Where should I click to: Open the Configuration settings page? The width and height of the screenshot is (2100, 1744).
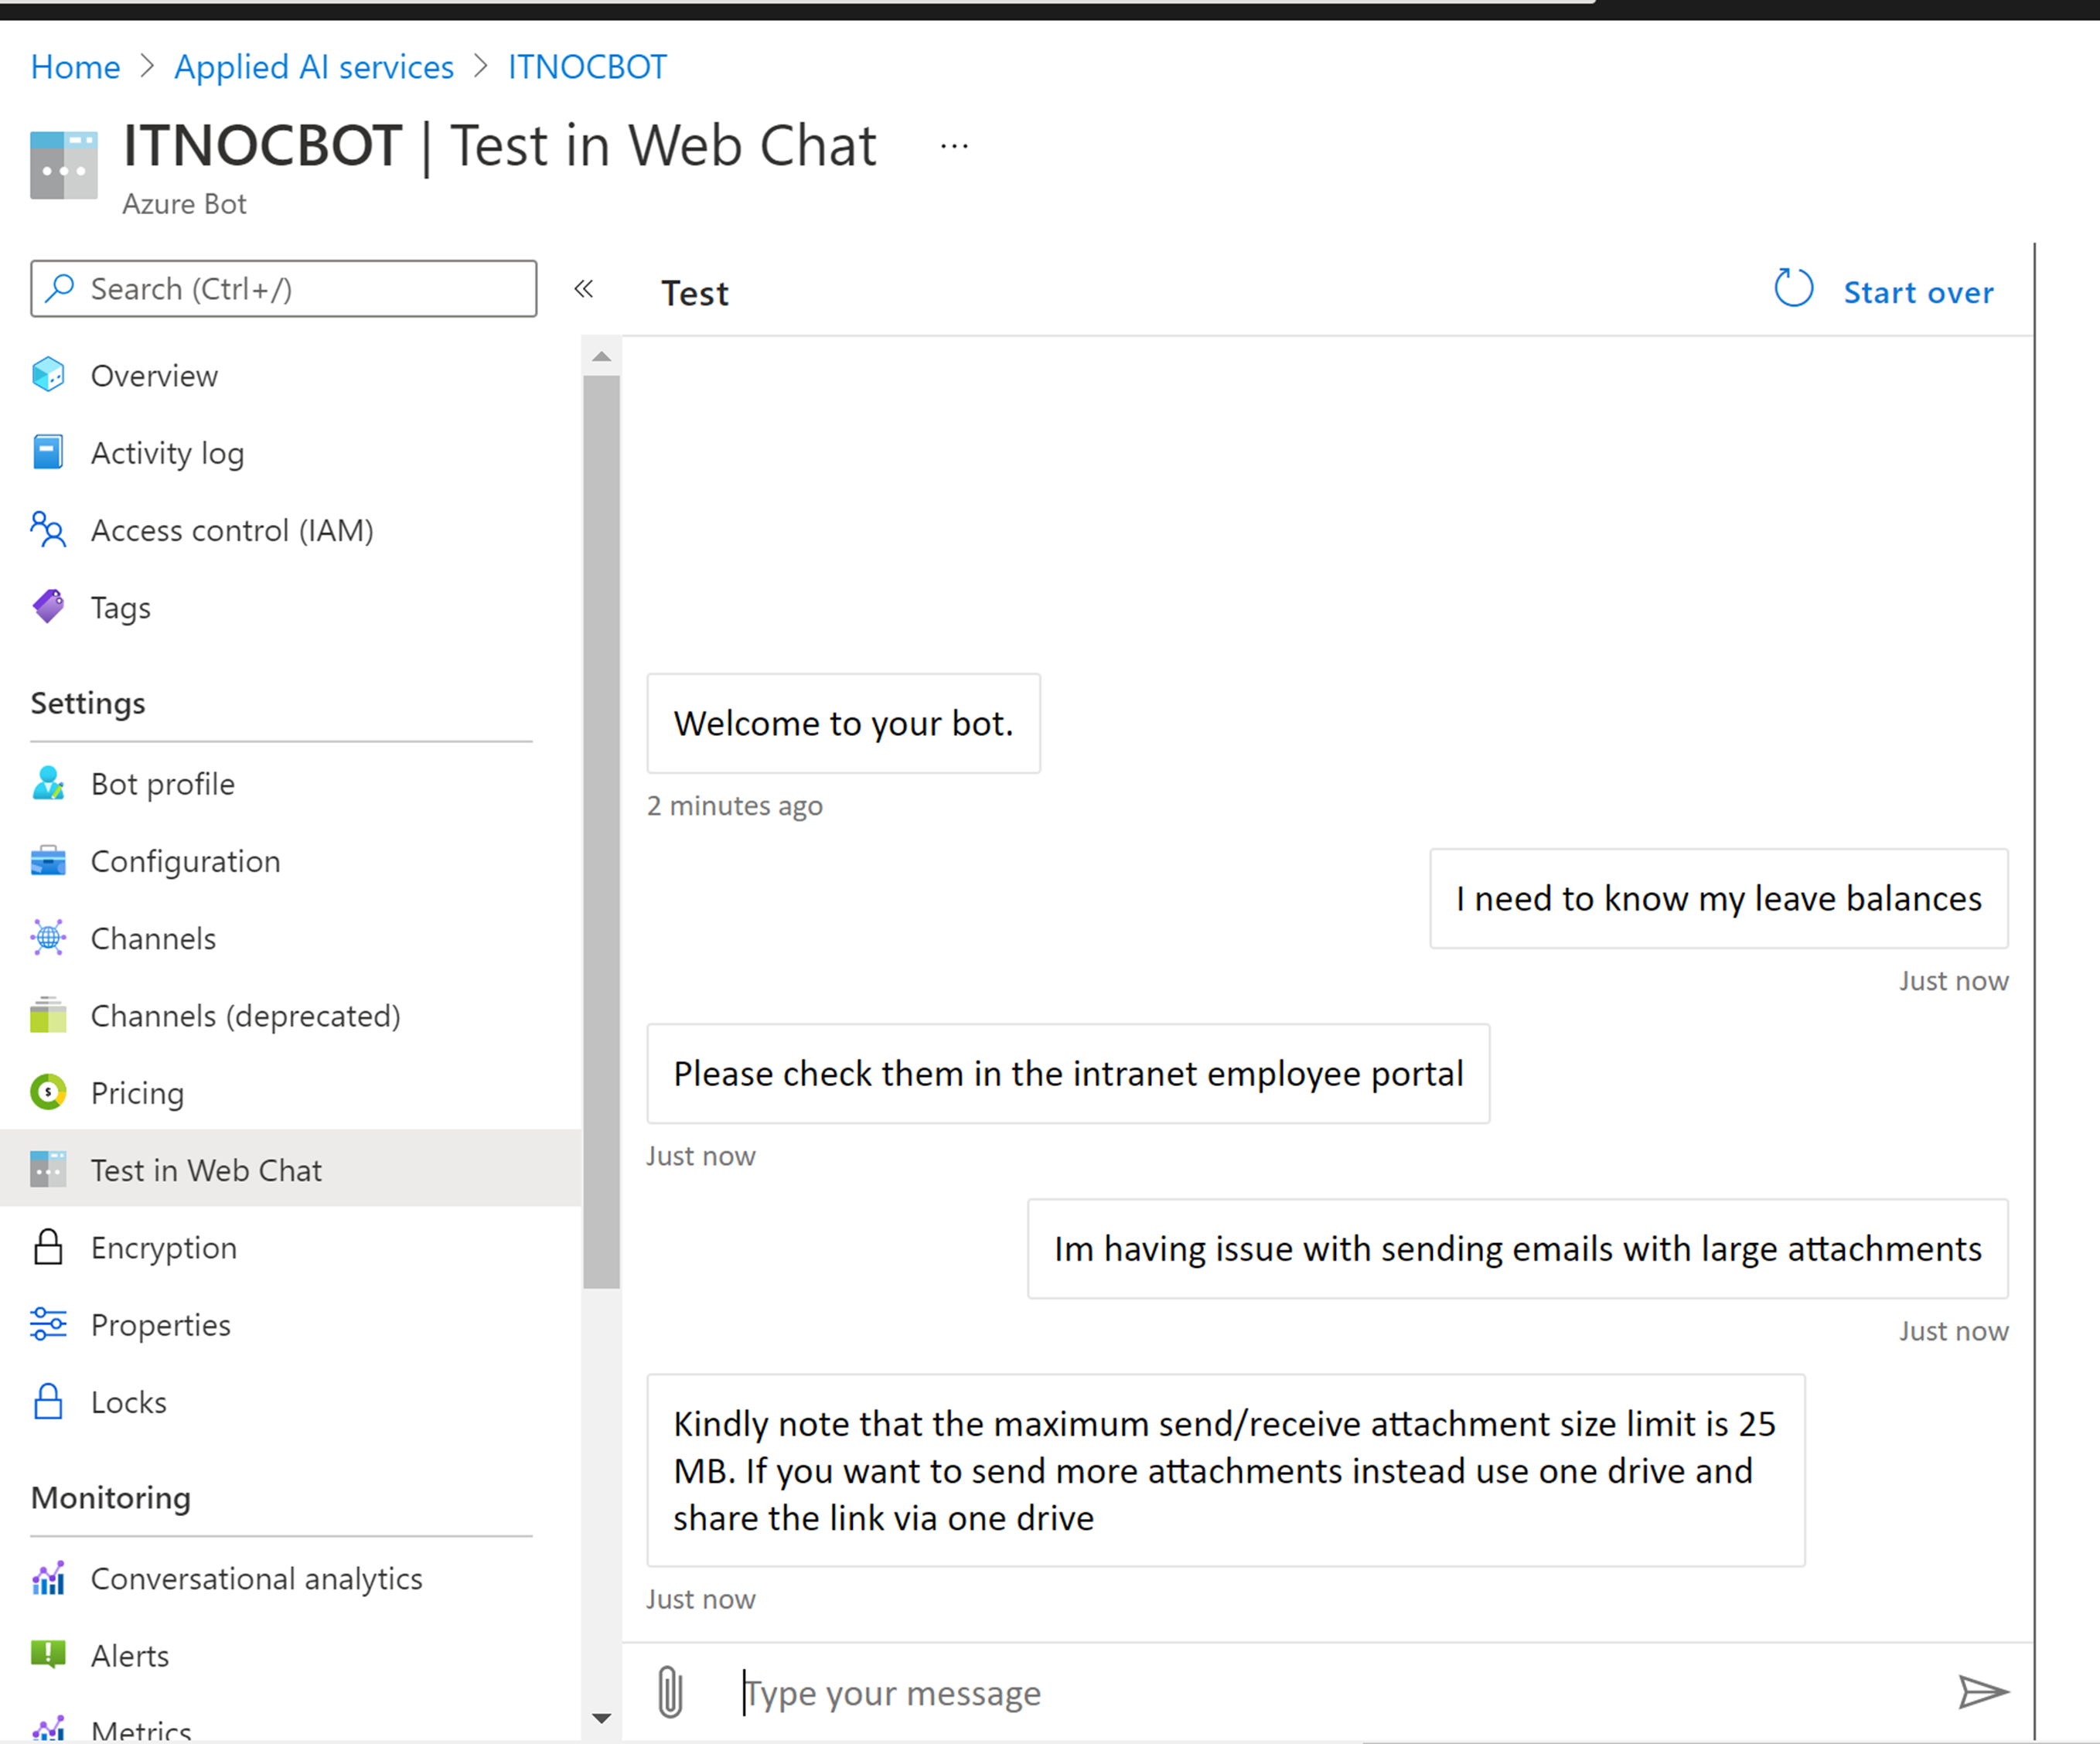185,861
